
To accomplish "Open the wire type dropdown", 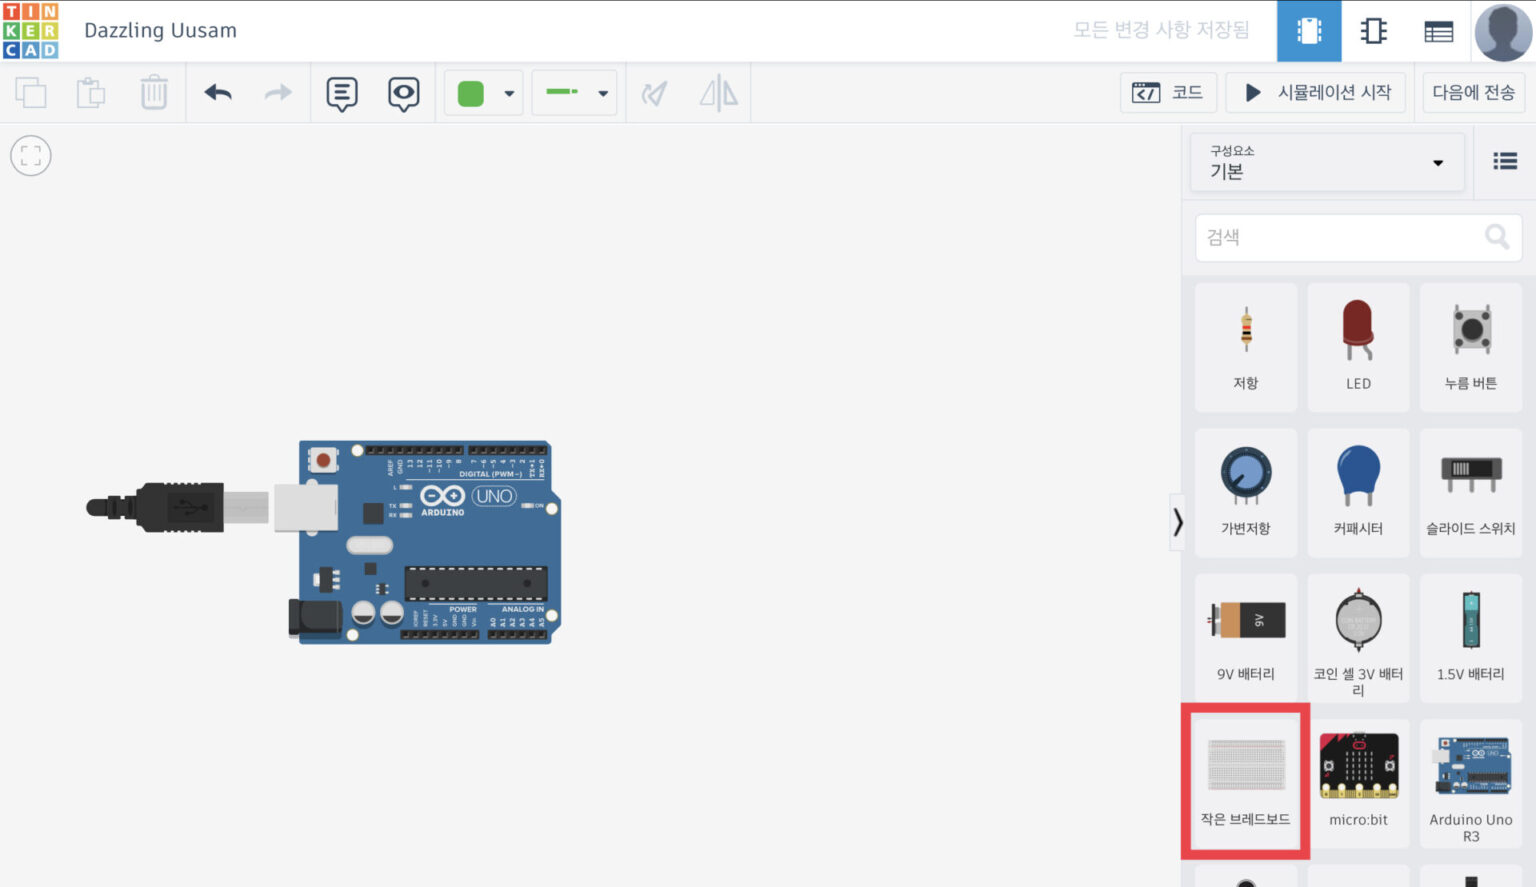I will click(x=575, y=93).
